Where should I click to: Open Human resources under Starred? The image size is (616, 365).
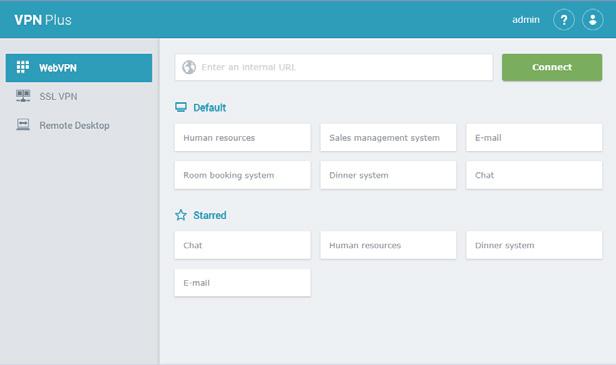pyautogui.click(x=388, y=245)
